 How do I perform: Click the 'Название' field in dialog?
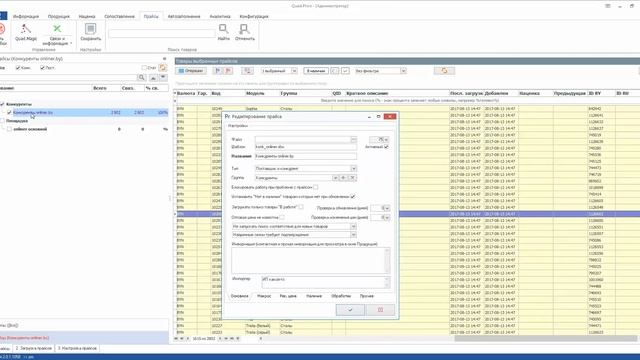pos(306,156)
